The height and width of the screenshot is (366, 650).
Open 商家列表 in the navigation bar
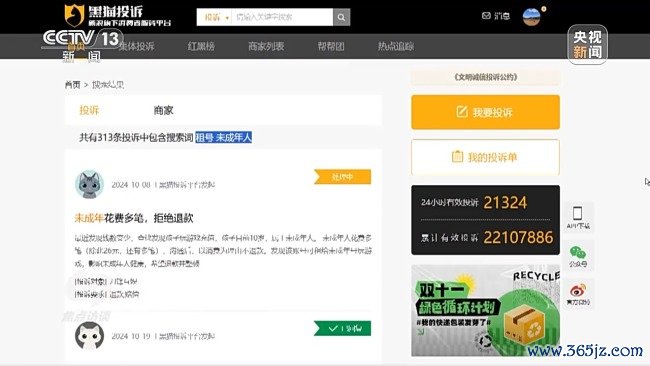266,46
